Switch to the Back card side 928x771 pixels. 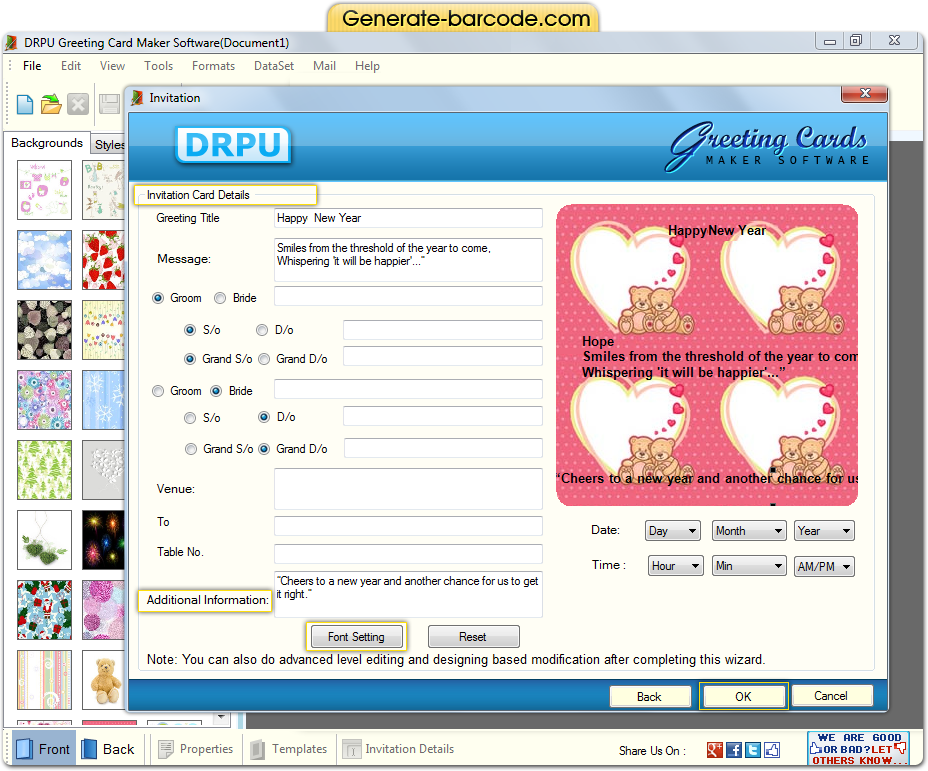pos(107,749)
